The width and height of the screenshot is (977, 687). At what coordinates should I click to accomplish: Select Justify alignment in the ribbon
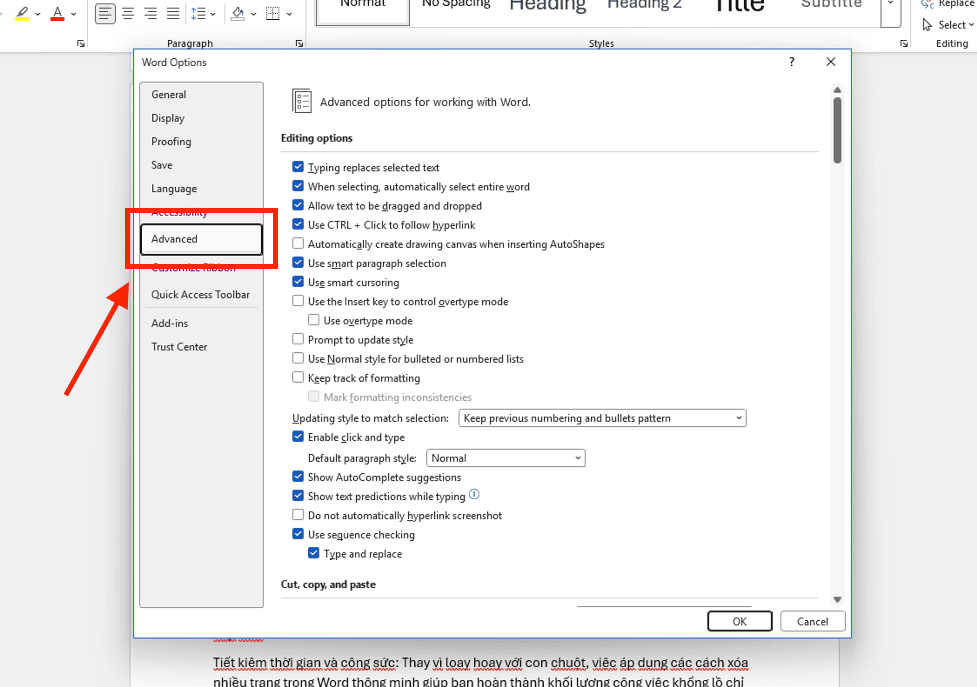(173, 13)
